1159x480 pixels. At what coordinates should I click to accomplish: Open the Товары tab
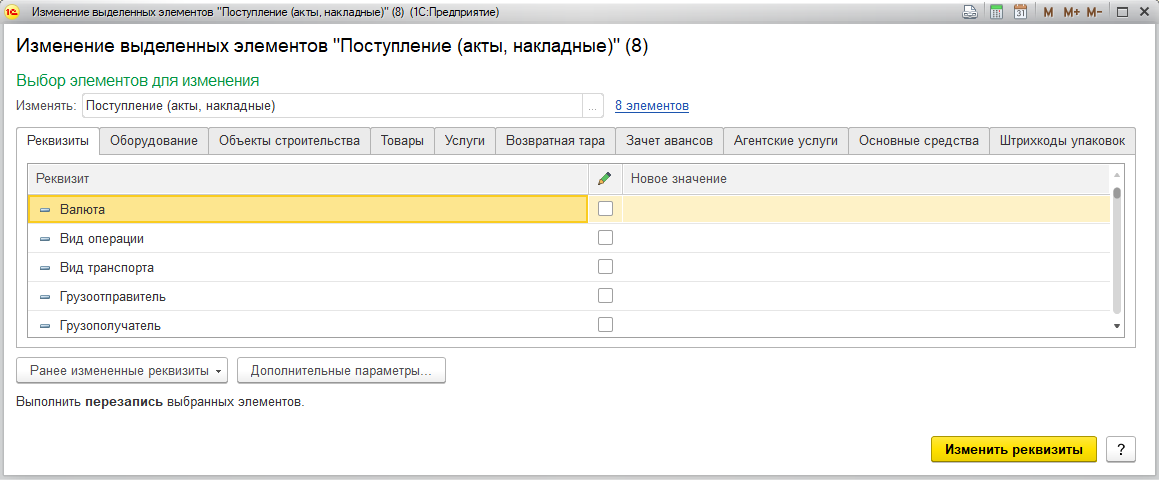(402, 141)
